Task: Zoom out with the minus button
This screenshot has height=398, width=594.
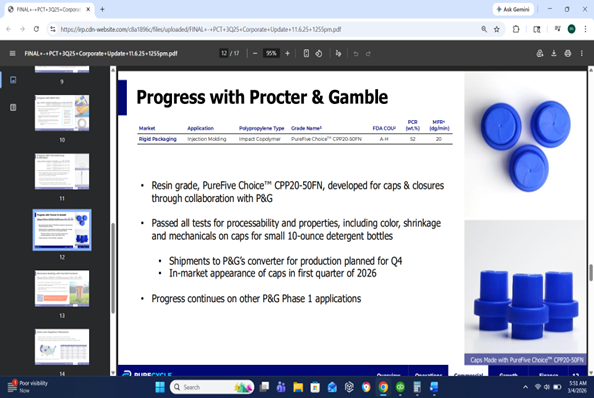Action: click(x=255, y=53)
